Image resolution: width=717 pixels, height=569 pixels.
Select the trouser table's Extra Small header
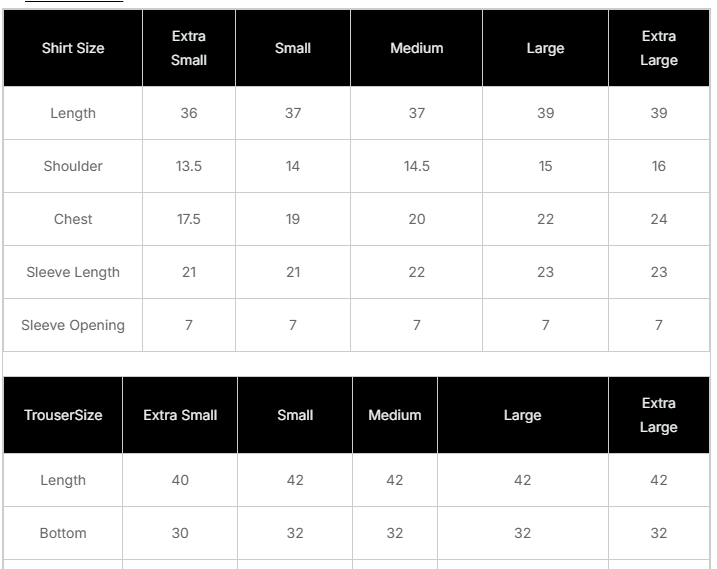(180, 415)
